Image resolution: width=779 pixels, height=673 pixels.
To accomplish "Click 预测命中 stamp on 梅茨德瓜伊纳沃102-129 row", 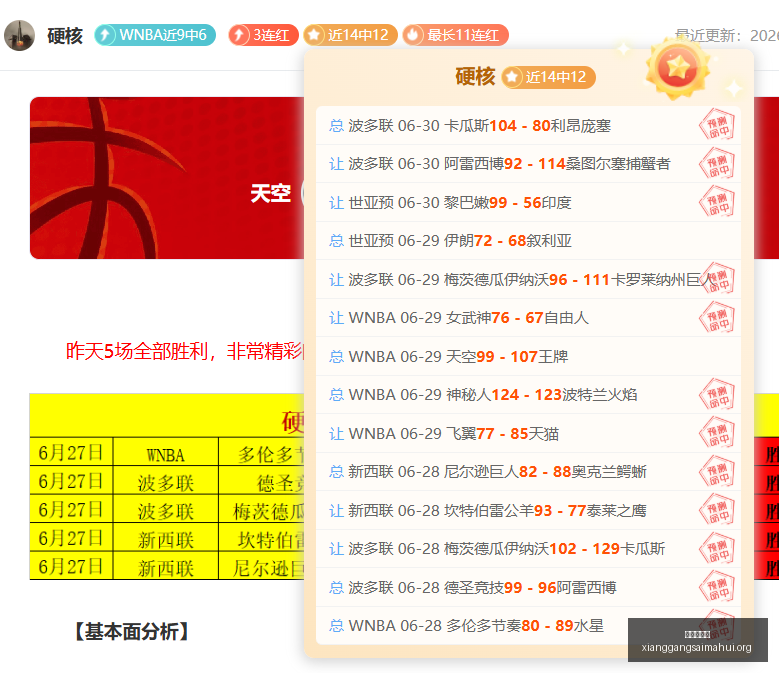I will tap(717, 548).
